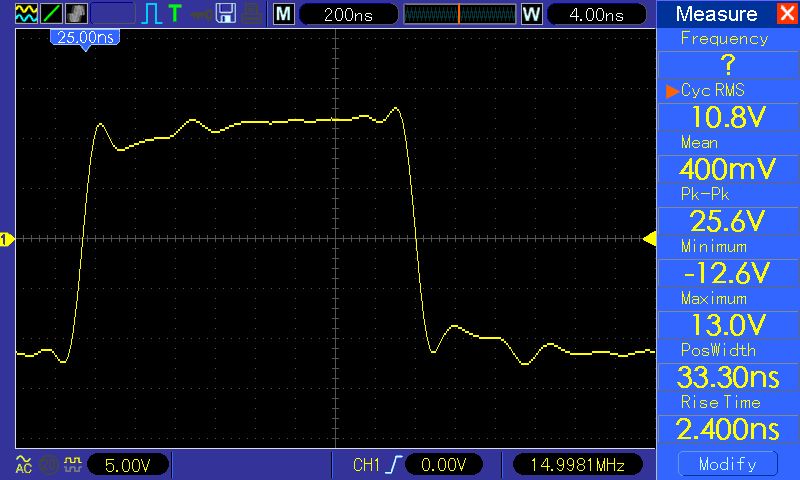
Task: Select the Minimum measurement item
Action: pyautogui.click(x=714, y=246)
